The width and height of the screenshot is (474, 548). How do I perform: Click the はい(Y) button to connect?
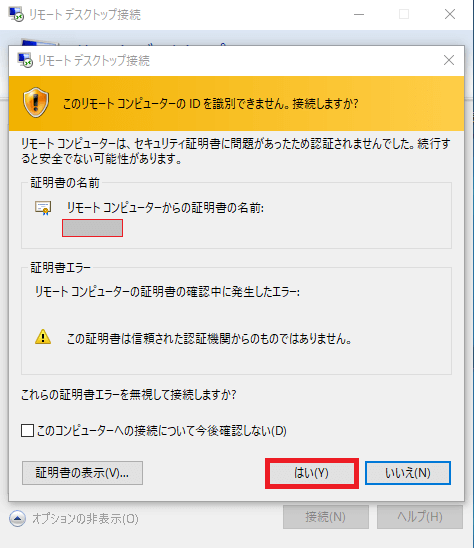pyautogui.click(x=311, y=473)
